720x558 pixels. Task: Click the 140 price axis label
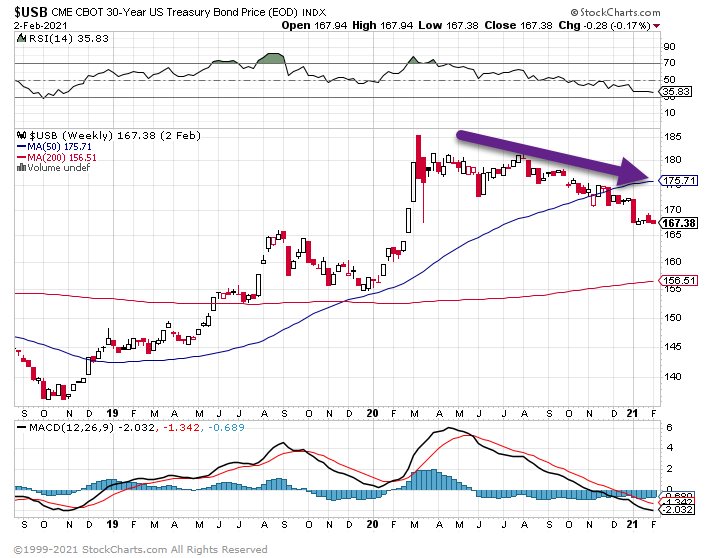tap(673, 377)
